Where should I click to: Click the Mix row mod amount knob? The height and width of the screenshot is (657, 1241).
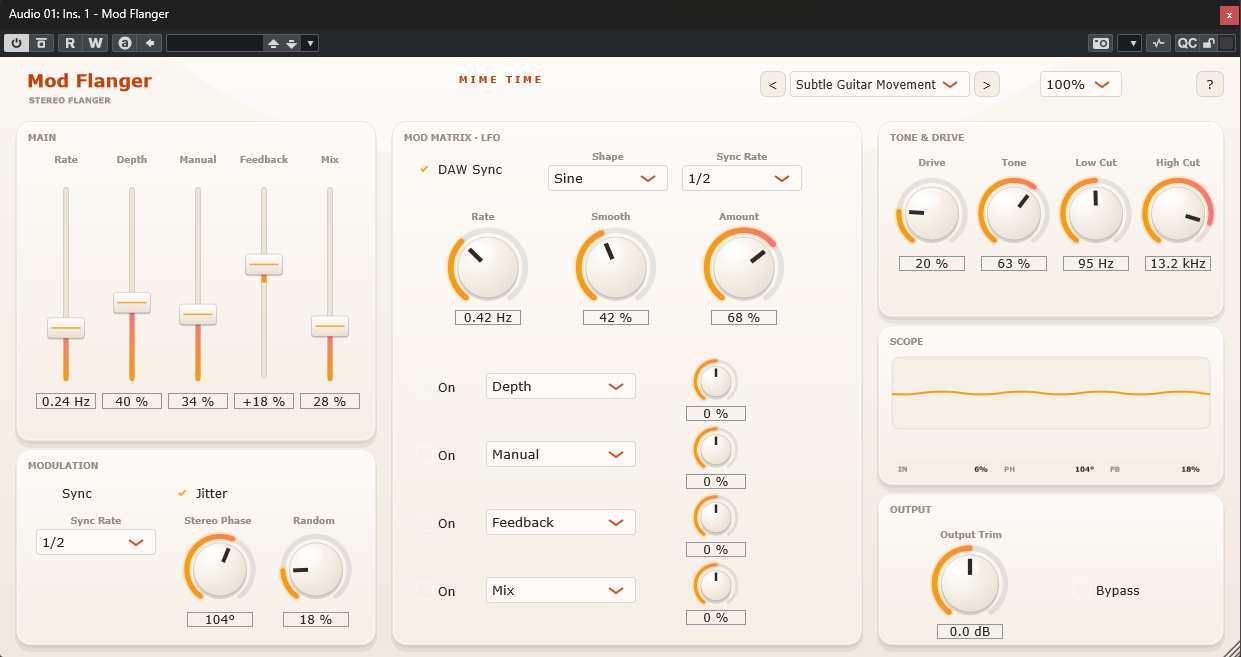[x=716, y=586]
